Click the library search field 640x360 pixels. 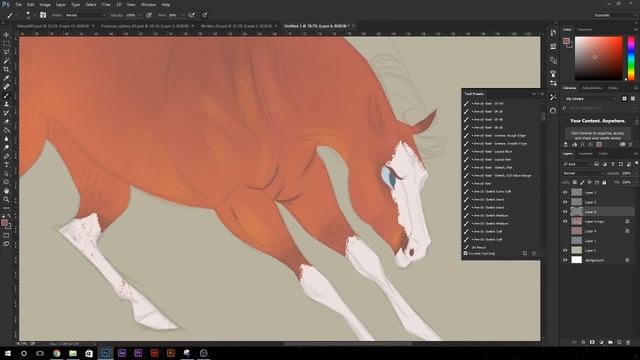(598, 108)
